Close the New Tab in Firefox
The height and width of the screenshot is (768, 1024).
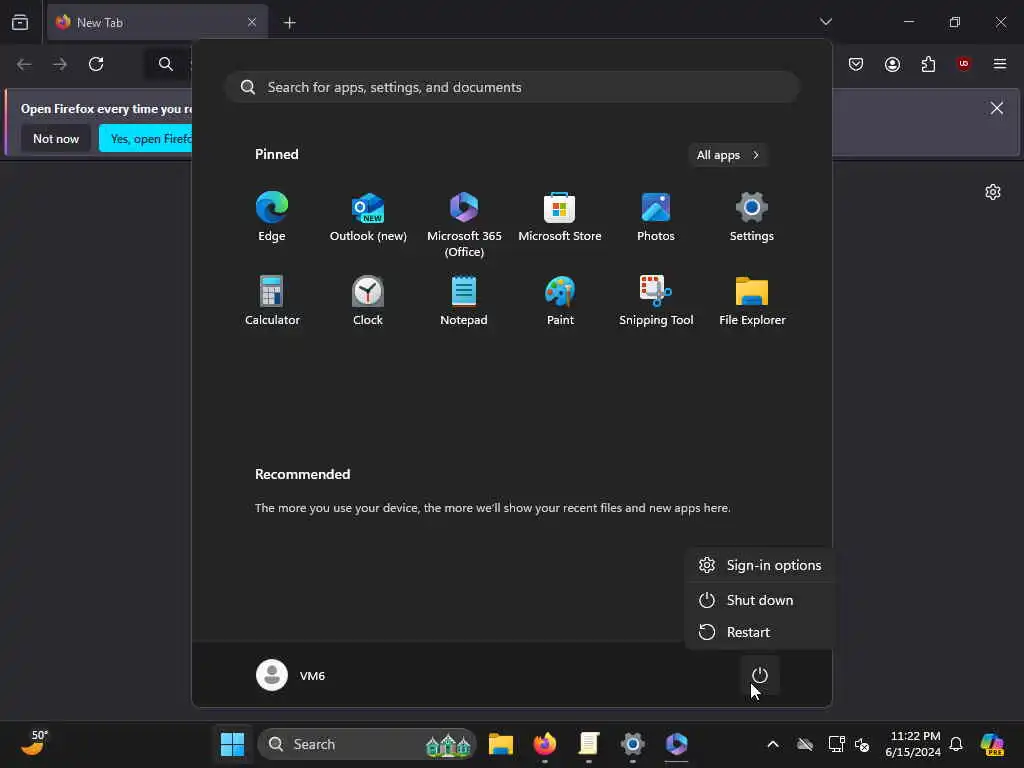click(x=252, y=22)
